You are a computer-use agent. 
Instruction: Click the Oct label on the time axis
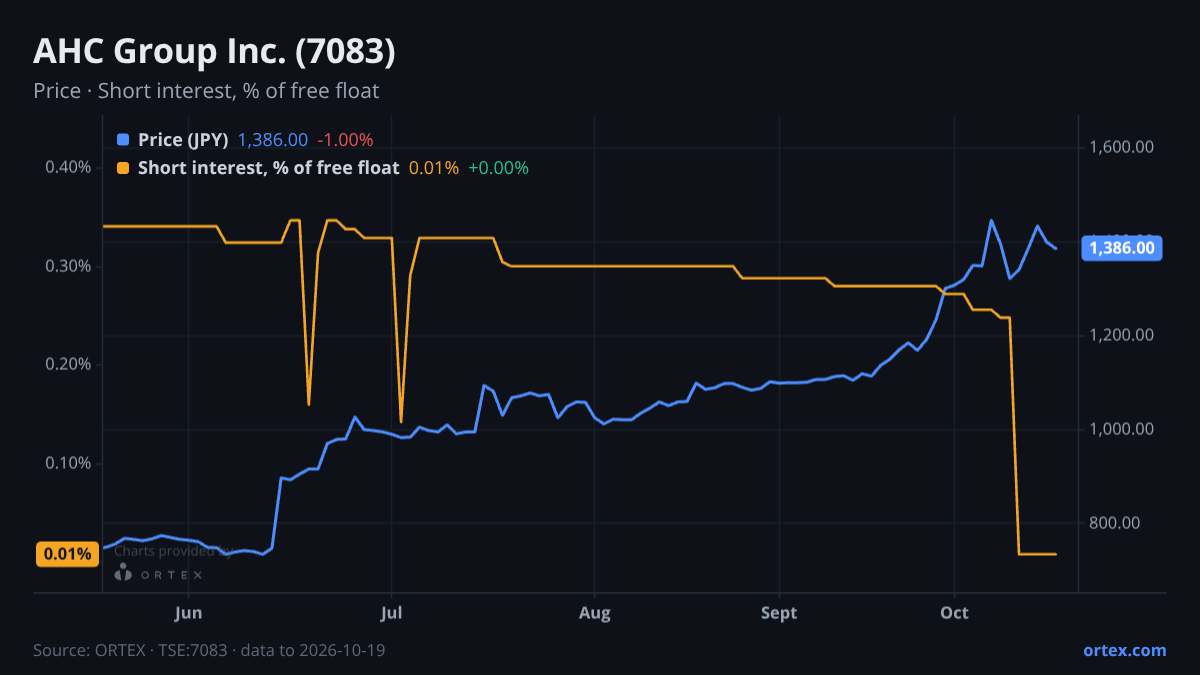tap(954, 613)
